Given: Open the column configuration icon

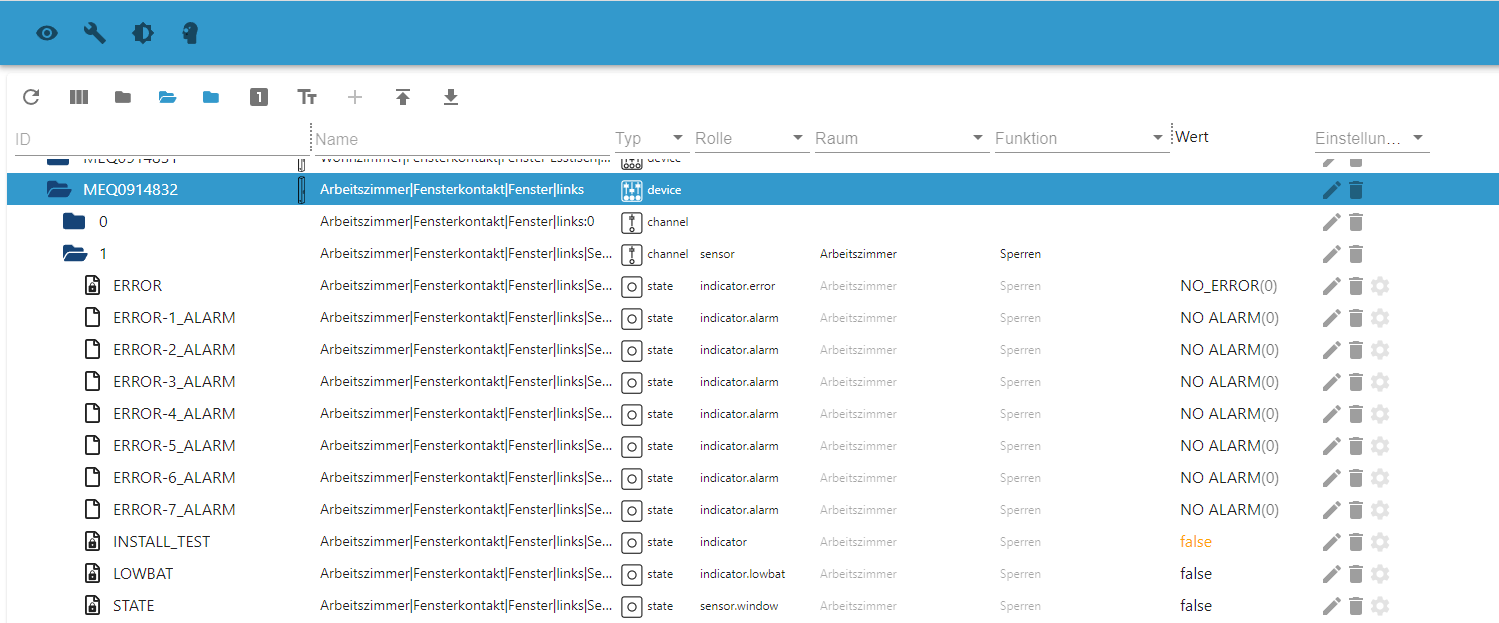Looking at the screenshot, I should pyautogui.click(x=79, y=97).
